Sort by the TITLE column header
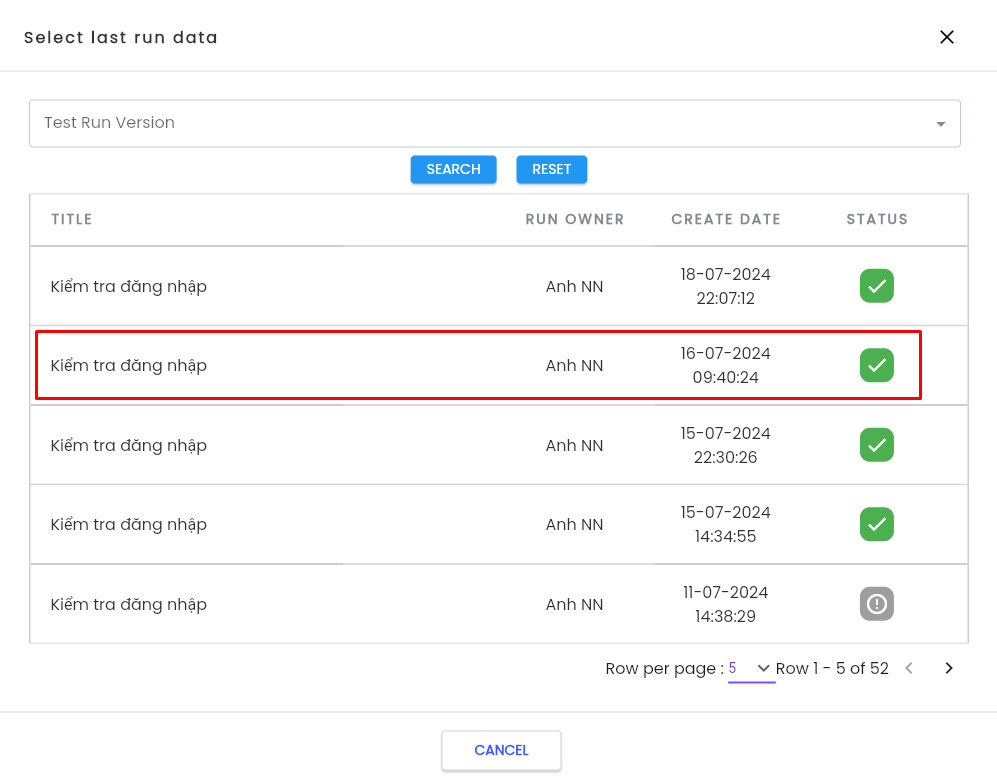The width and height of the screenshot is (997, 776). click(72, 219)
